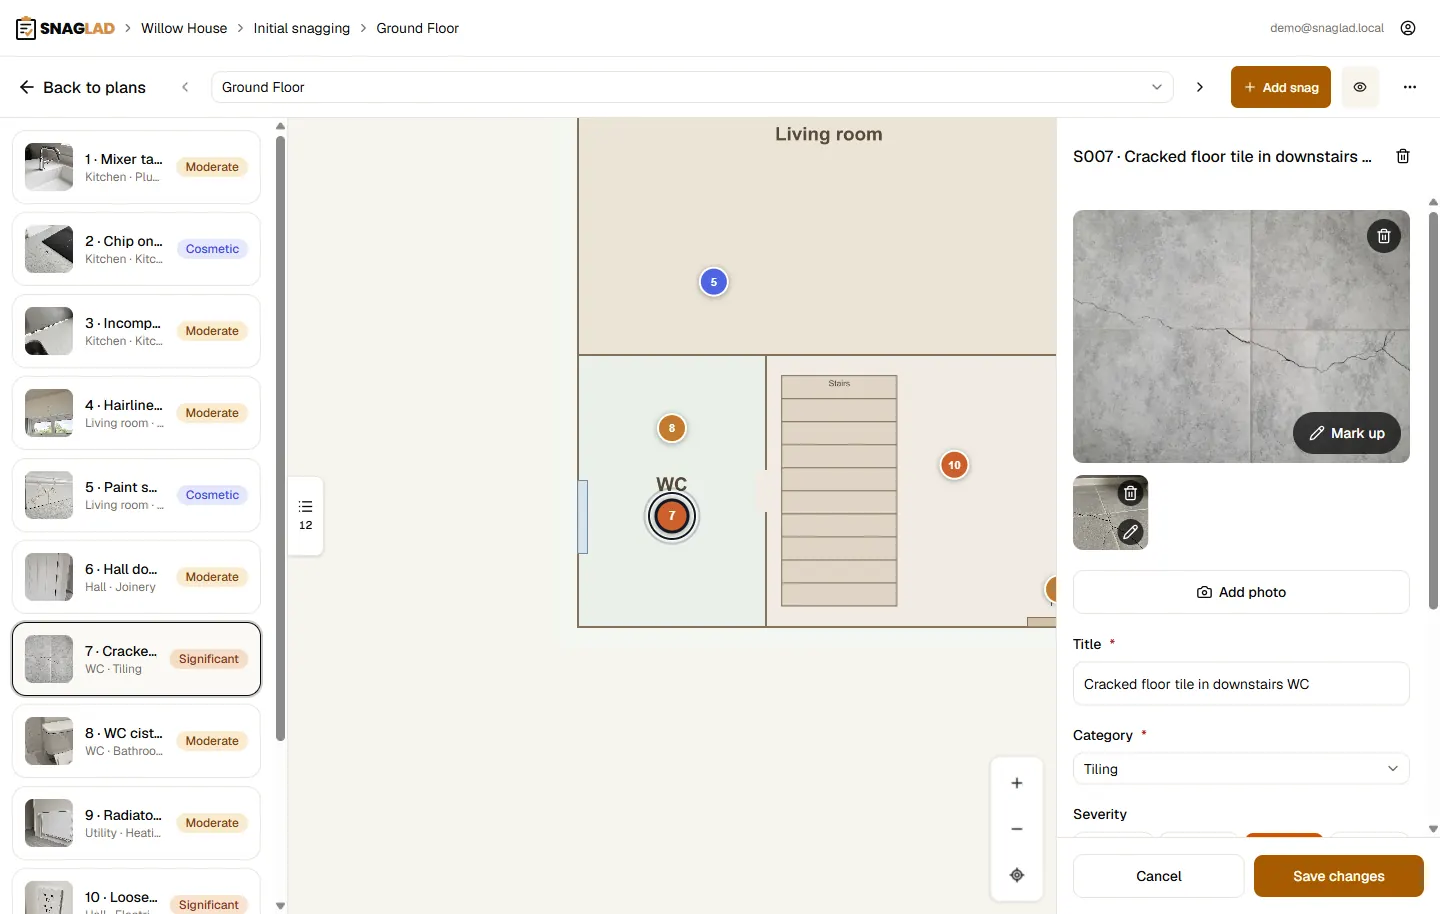Open the more options ellipsis menu
Image resolution: width=1440 pixels, height=914 pixels.
coord(1410,87)
